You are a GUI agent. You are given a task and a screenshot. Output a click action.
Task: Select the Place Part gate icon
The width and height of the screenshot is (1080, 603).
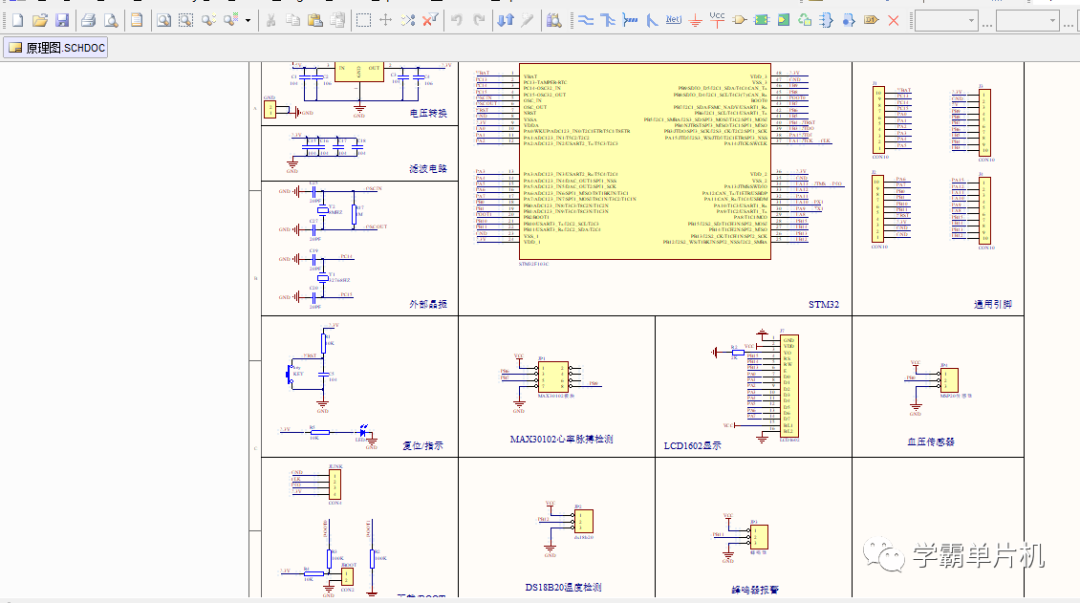pyautogui.click(x=739, y=21)
